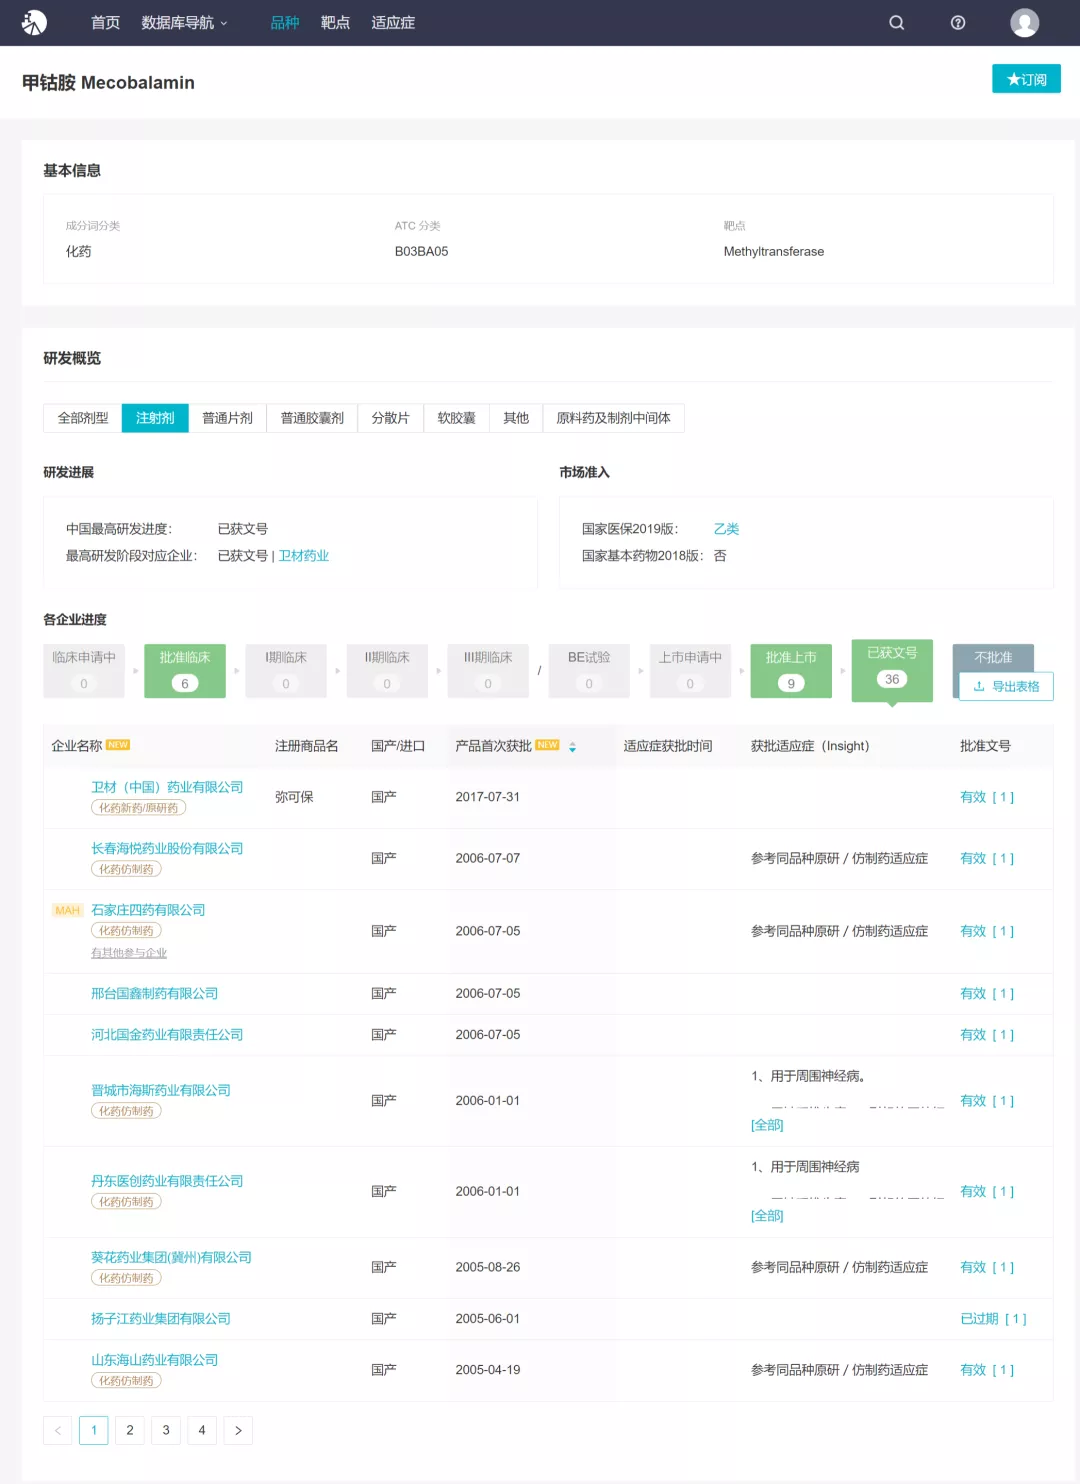Select the 软胶囊 tab

click(x=456, y=418)
